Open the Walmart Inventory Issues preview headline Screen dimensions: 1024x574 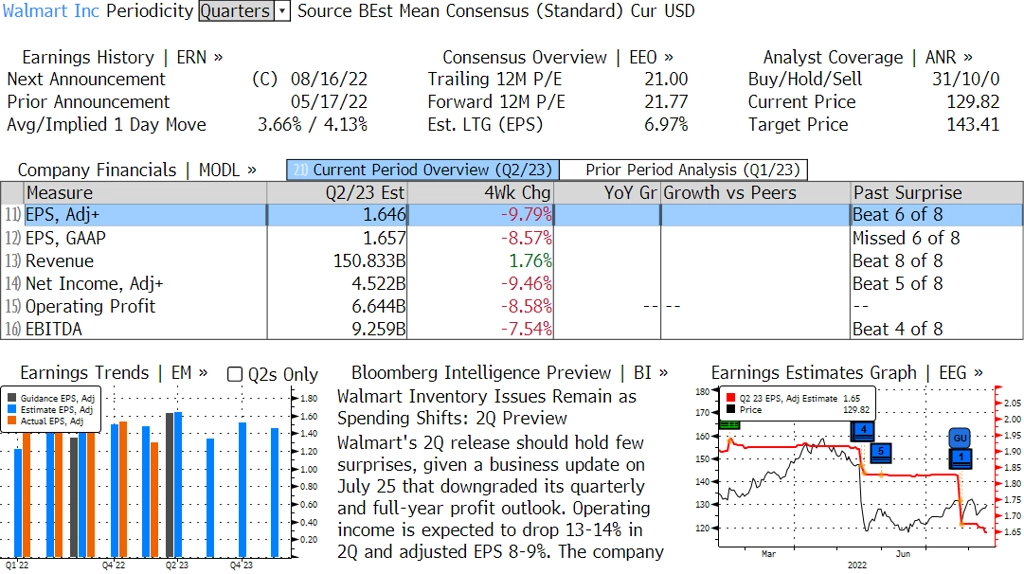[x=487, y=407]
